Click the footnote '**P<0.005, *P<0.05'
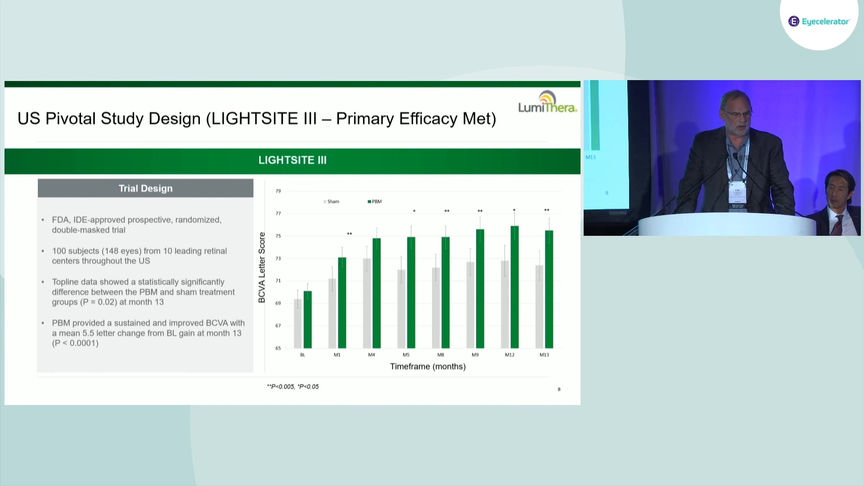 293,387
